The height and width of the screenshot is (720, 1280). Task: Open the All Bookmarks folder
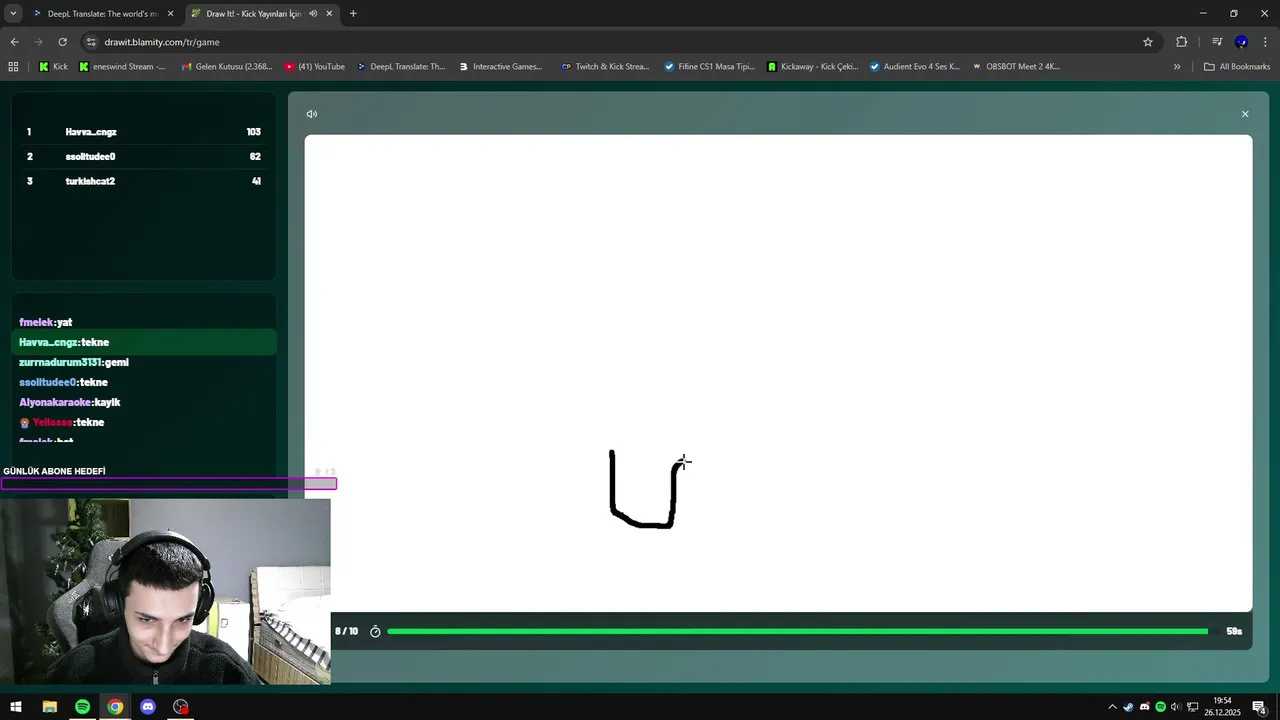click(x=1237, y=67)
